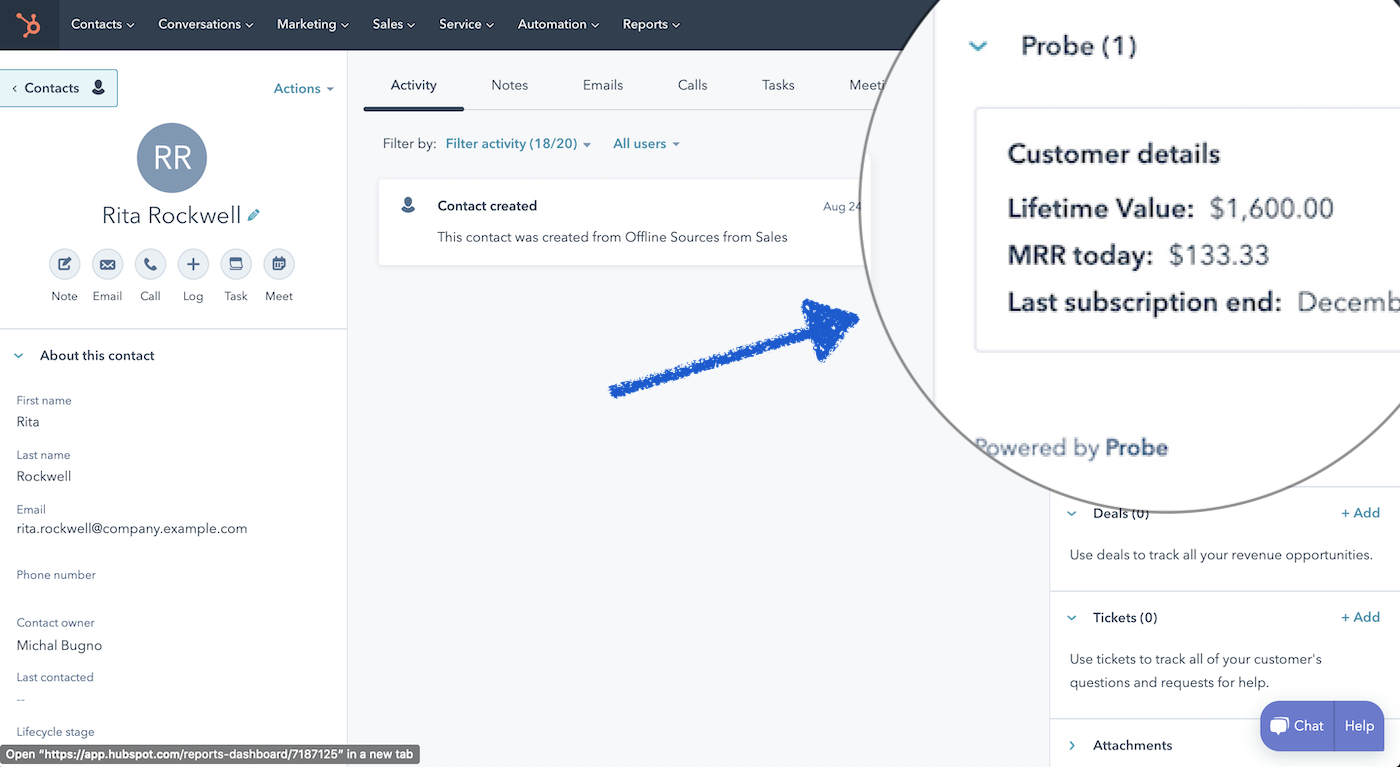Click the Task icon button
The width and height of the screenshot is (1400, 767).
click(x=236, y=265)
